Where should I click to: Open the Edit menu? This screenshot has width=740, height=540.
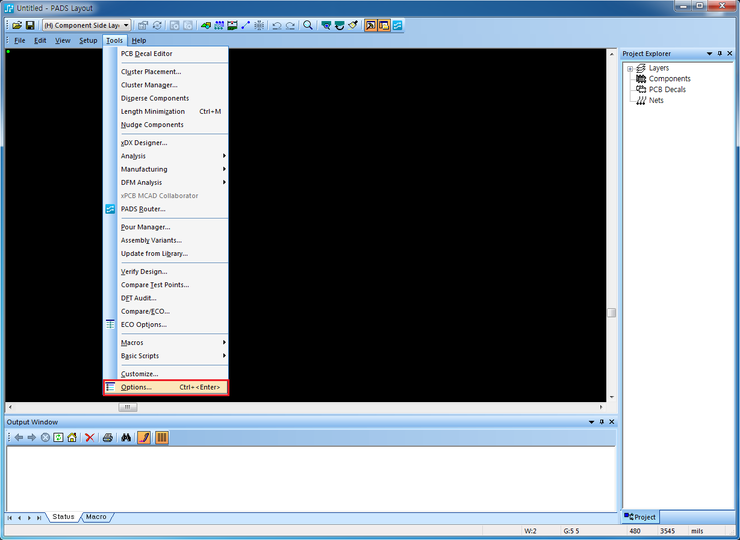click(40, 40)
